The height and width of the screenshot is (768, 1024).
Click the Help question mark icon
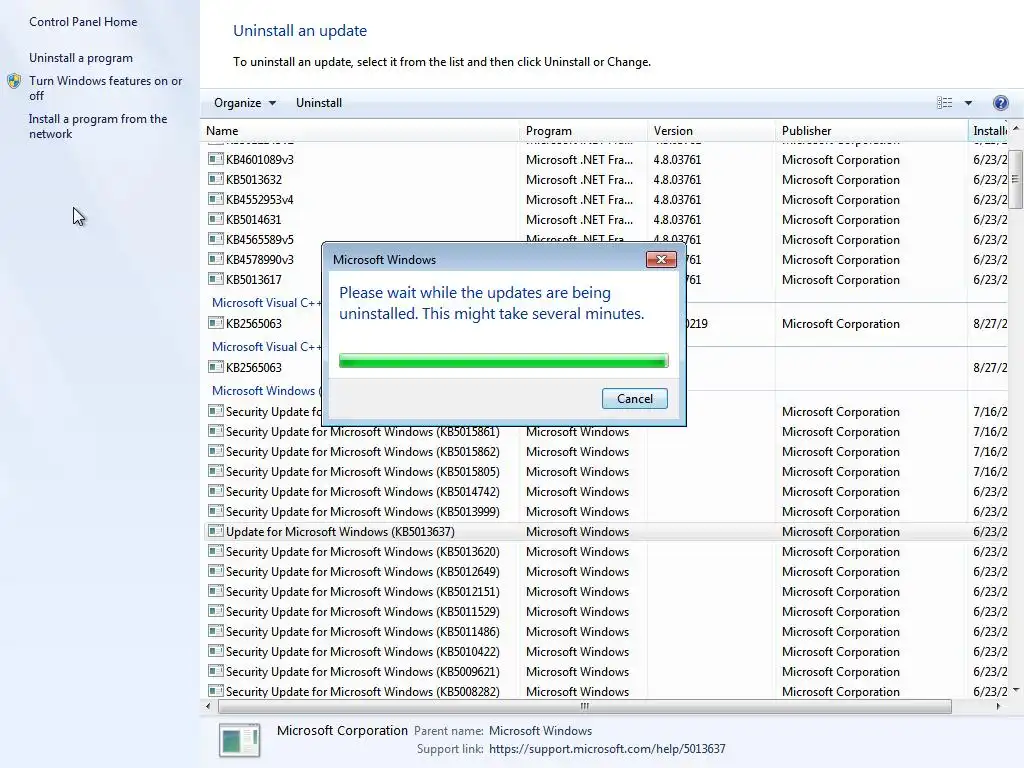pos(1000,103)
